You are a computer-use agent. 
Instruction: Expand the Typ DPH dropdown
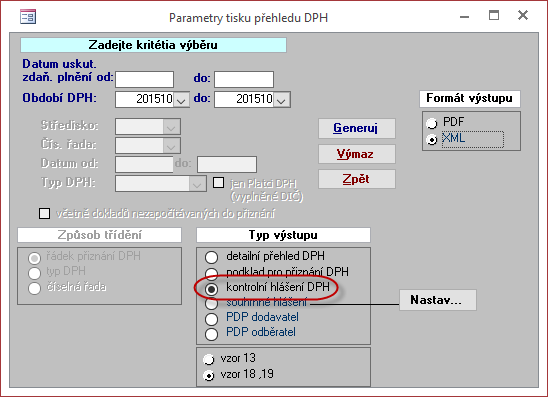click(197, 183)
